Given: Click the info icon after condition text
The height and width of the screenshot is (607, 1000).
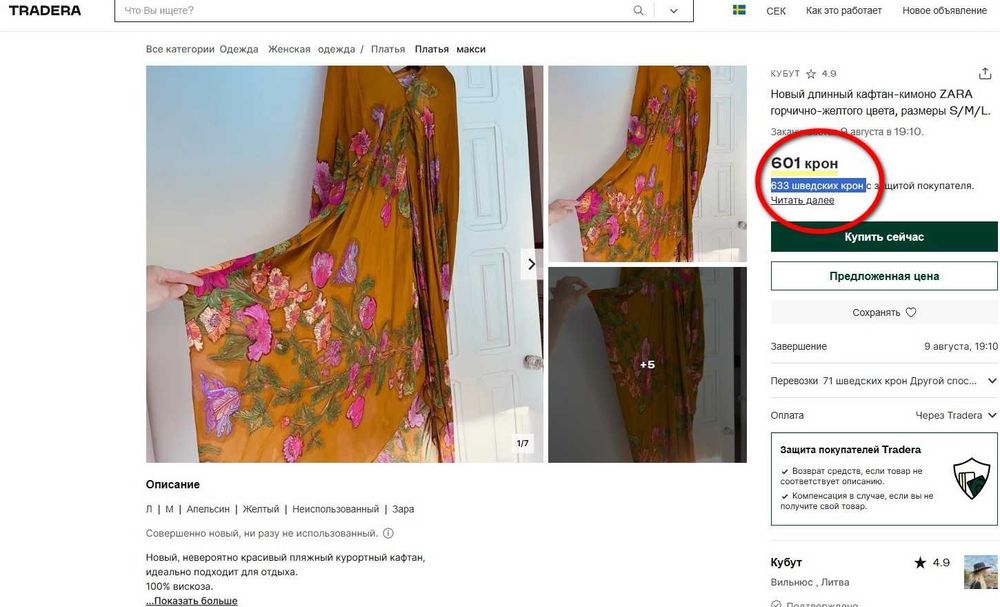Looking at the screenshot, I should [x=388, y=533].
